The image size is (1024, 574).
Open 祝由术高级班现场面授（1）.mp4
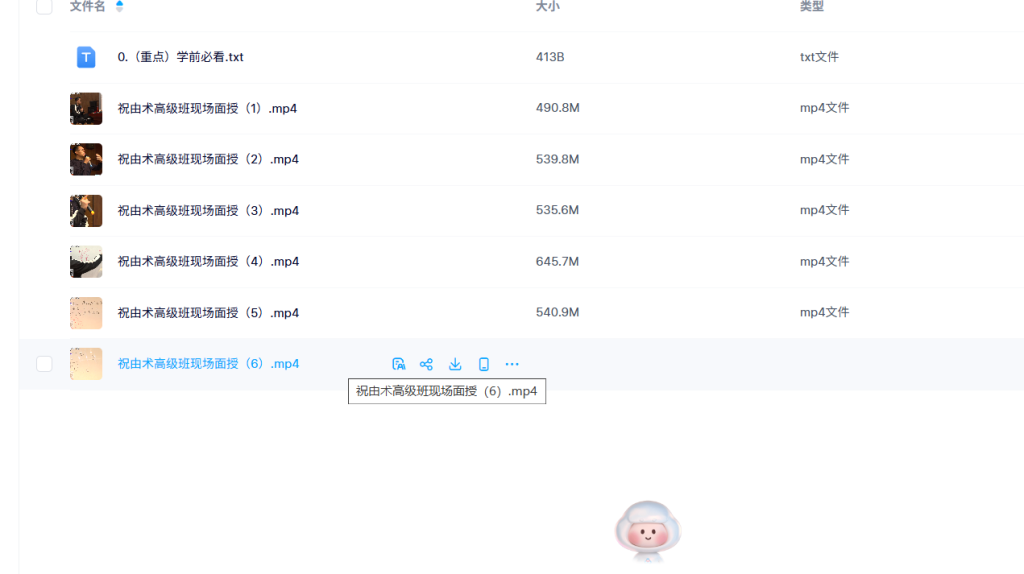tap(207, 108)
